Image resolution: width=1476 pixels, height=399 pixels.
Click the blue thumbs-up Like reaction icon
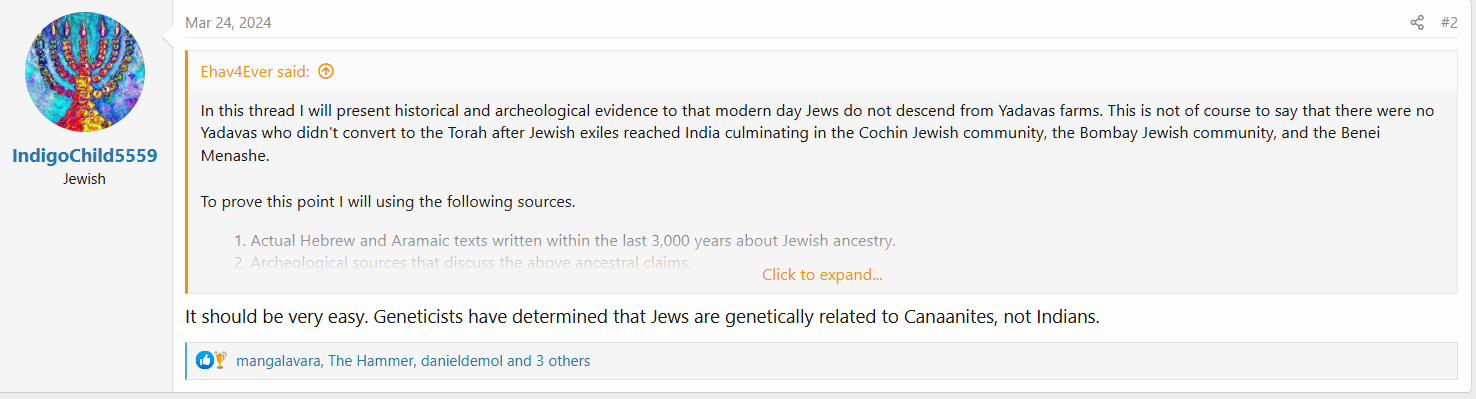204,360
